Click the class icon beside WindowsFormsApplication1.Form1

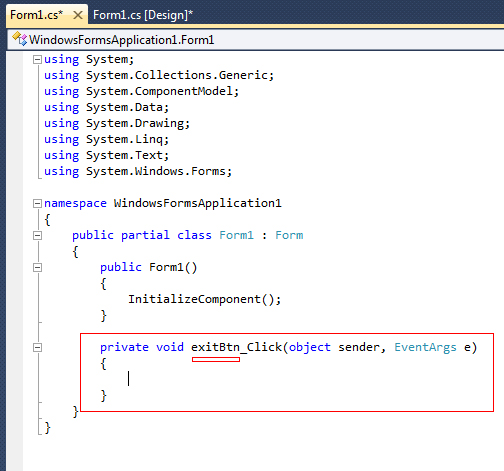[x=19, y=39]
